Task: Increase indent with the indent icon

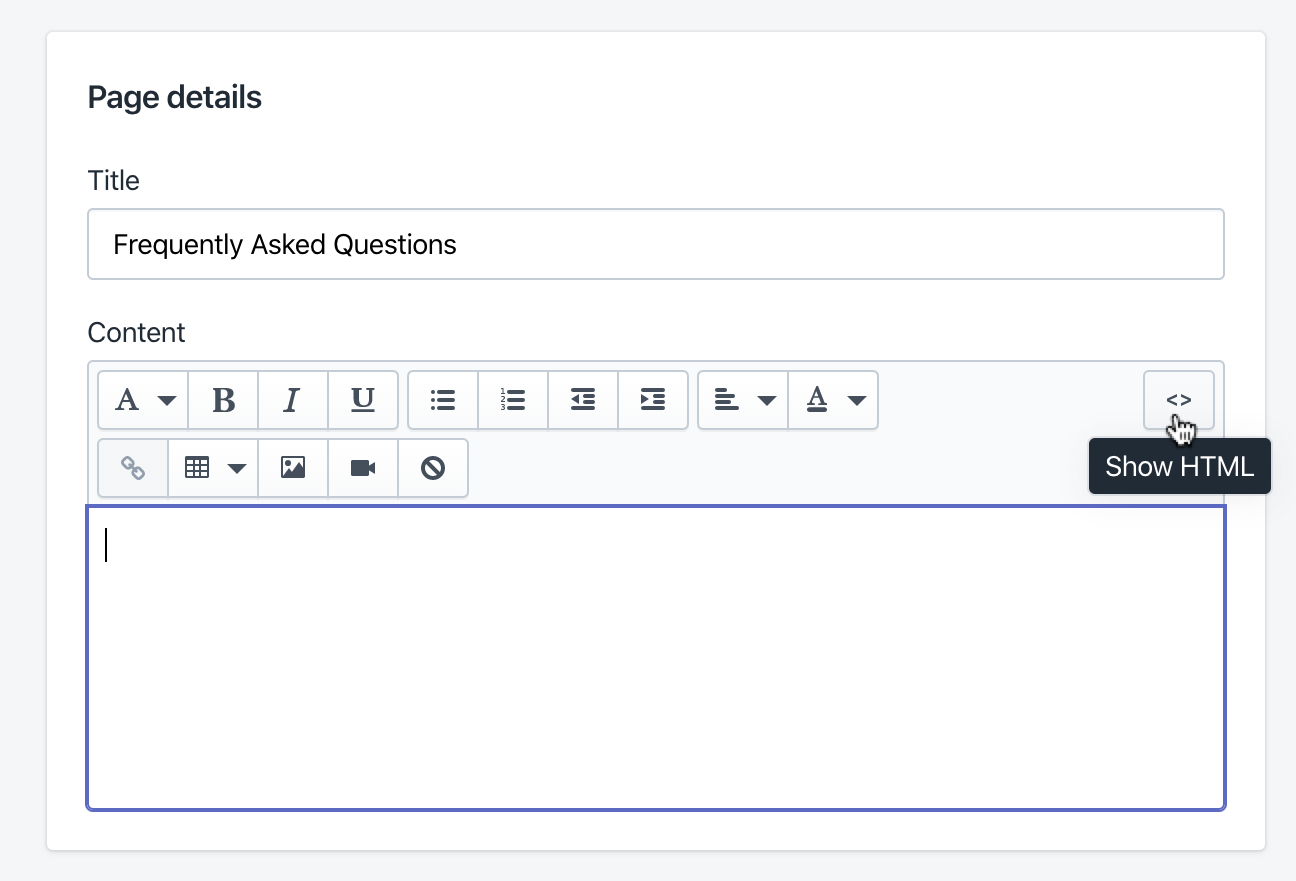Action: 653,400
